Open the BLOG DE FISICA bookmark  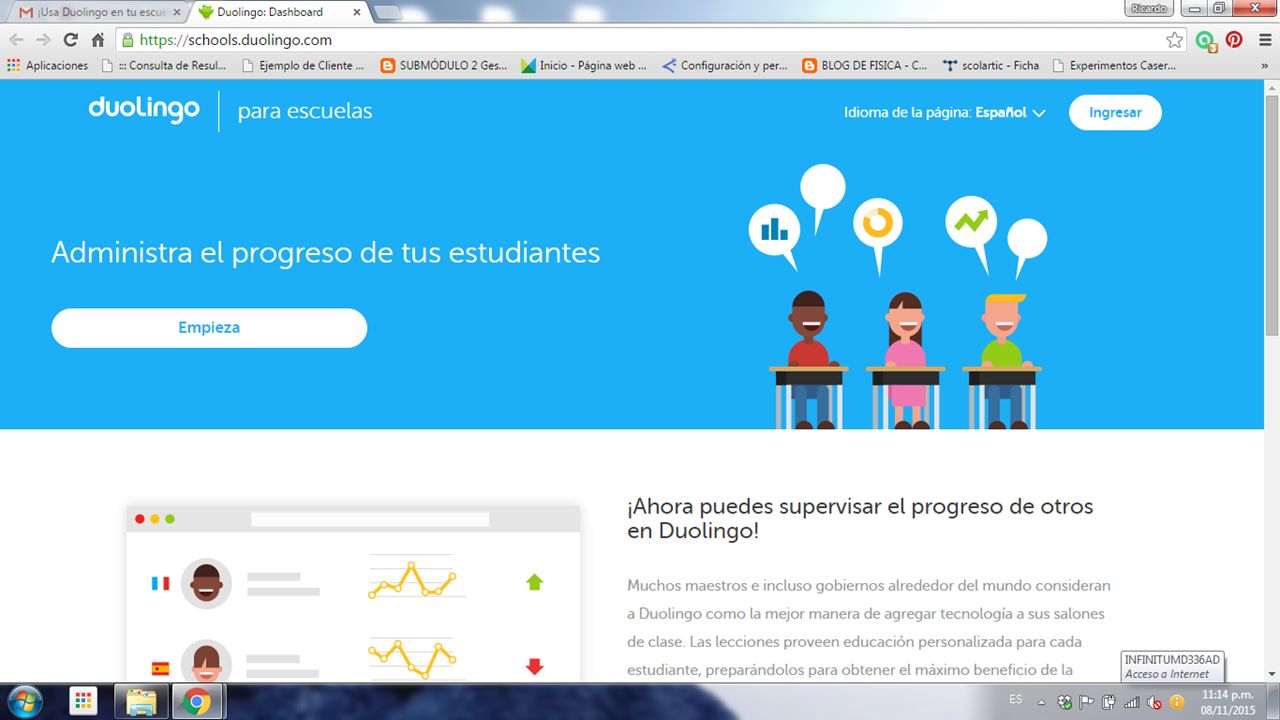(x=866, y=66)
